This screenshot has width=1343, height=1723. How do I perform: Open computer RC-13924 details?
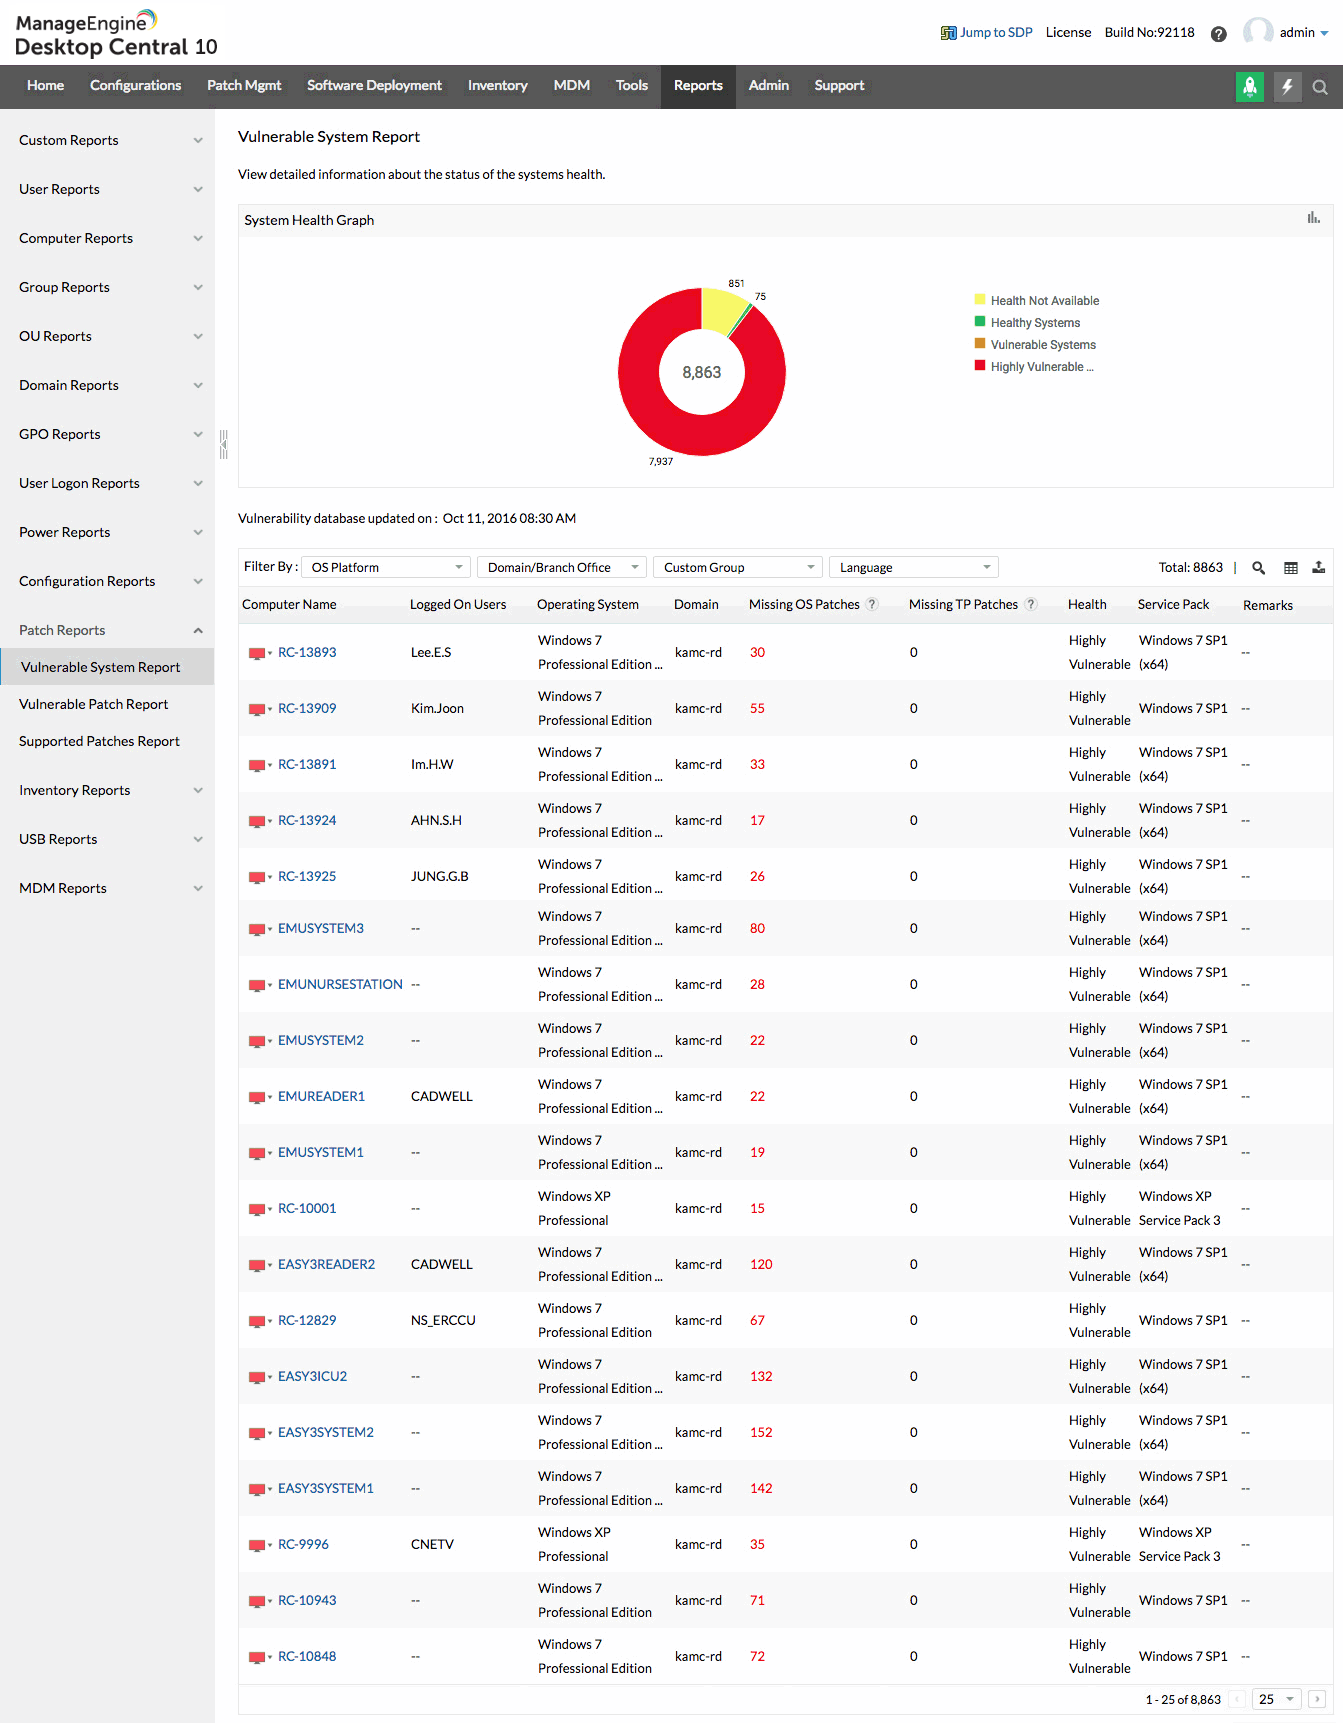coord(307,820)
